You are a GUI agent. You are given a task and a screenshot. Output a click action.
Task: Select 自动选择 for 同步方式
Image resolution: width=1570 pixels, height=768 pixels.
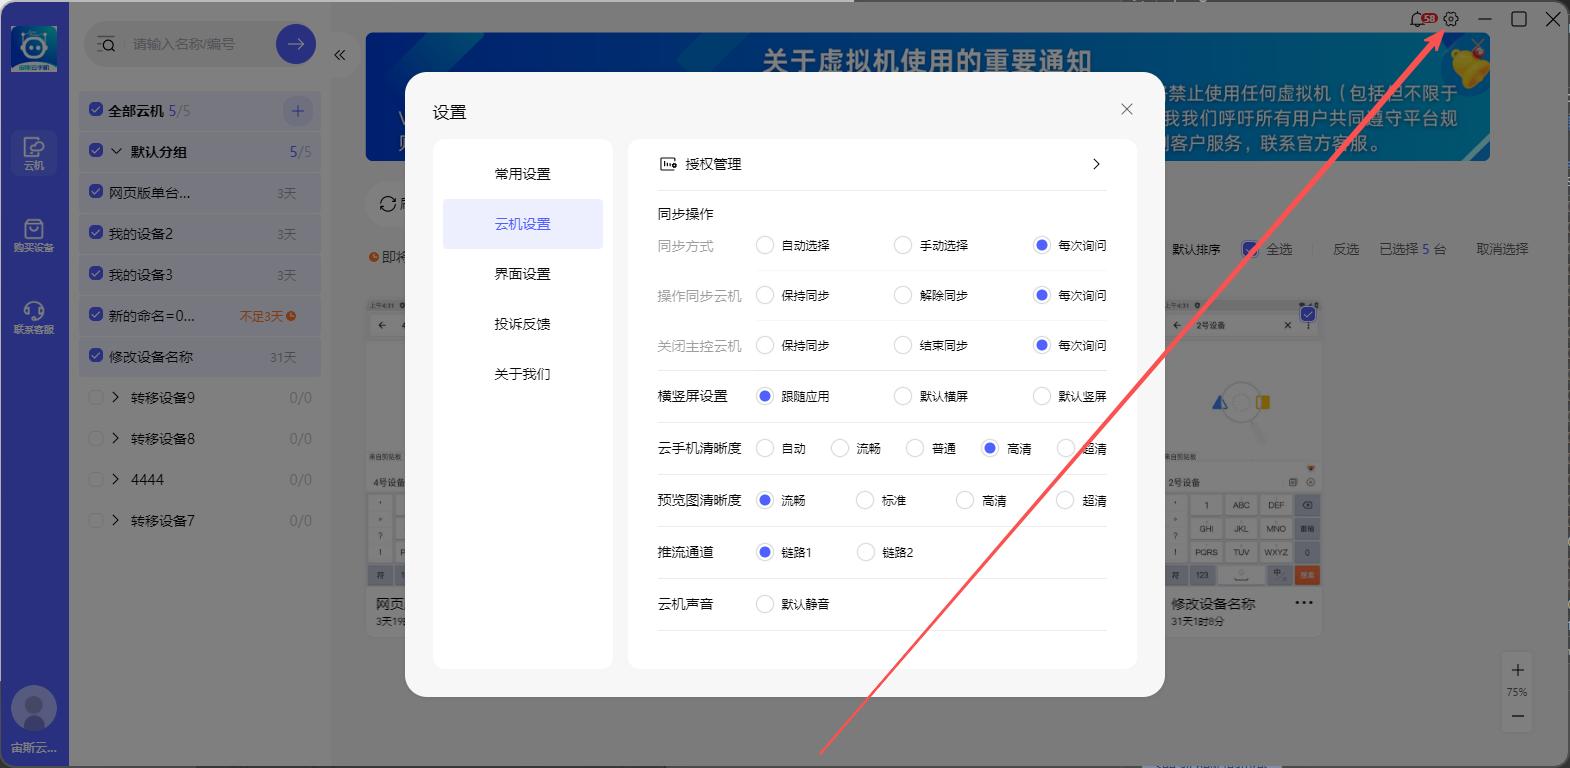[x=765, y=245]
